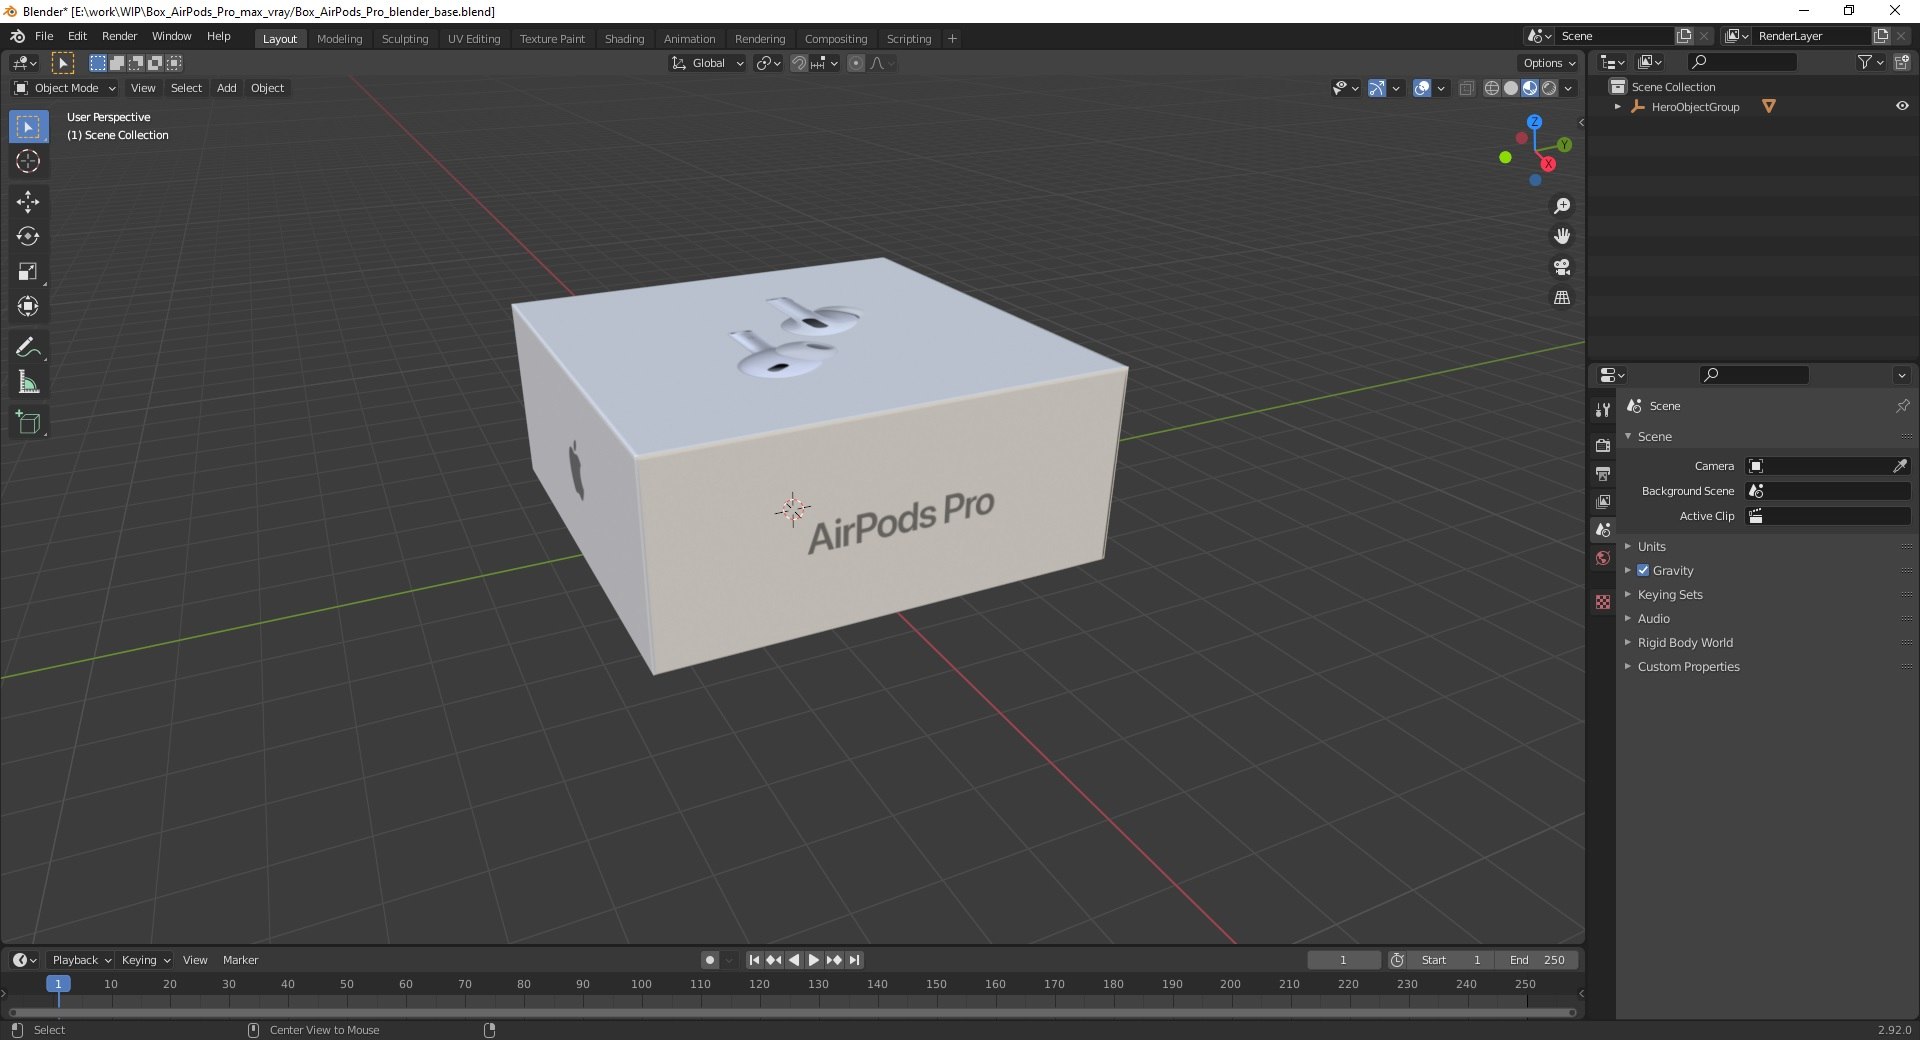The image size is (1920, 1040).
Task: Pick the Scale tool
Action: point(28,272)
